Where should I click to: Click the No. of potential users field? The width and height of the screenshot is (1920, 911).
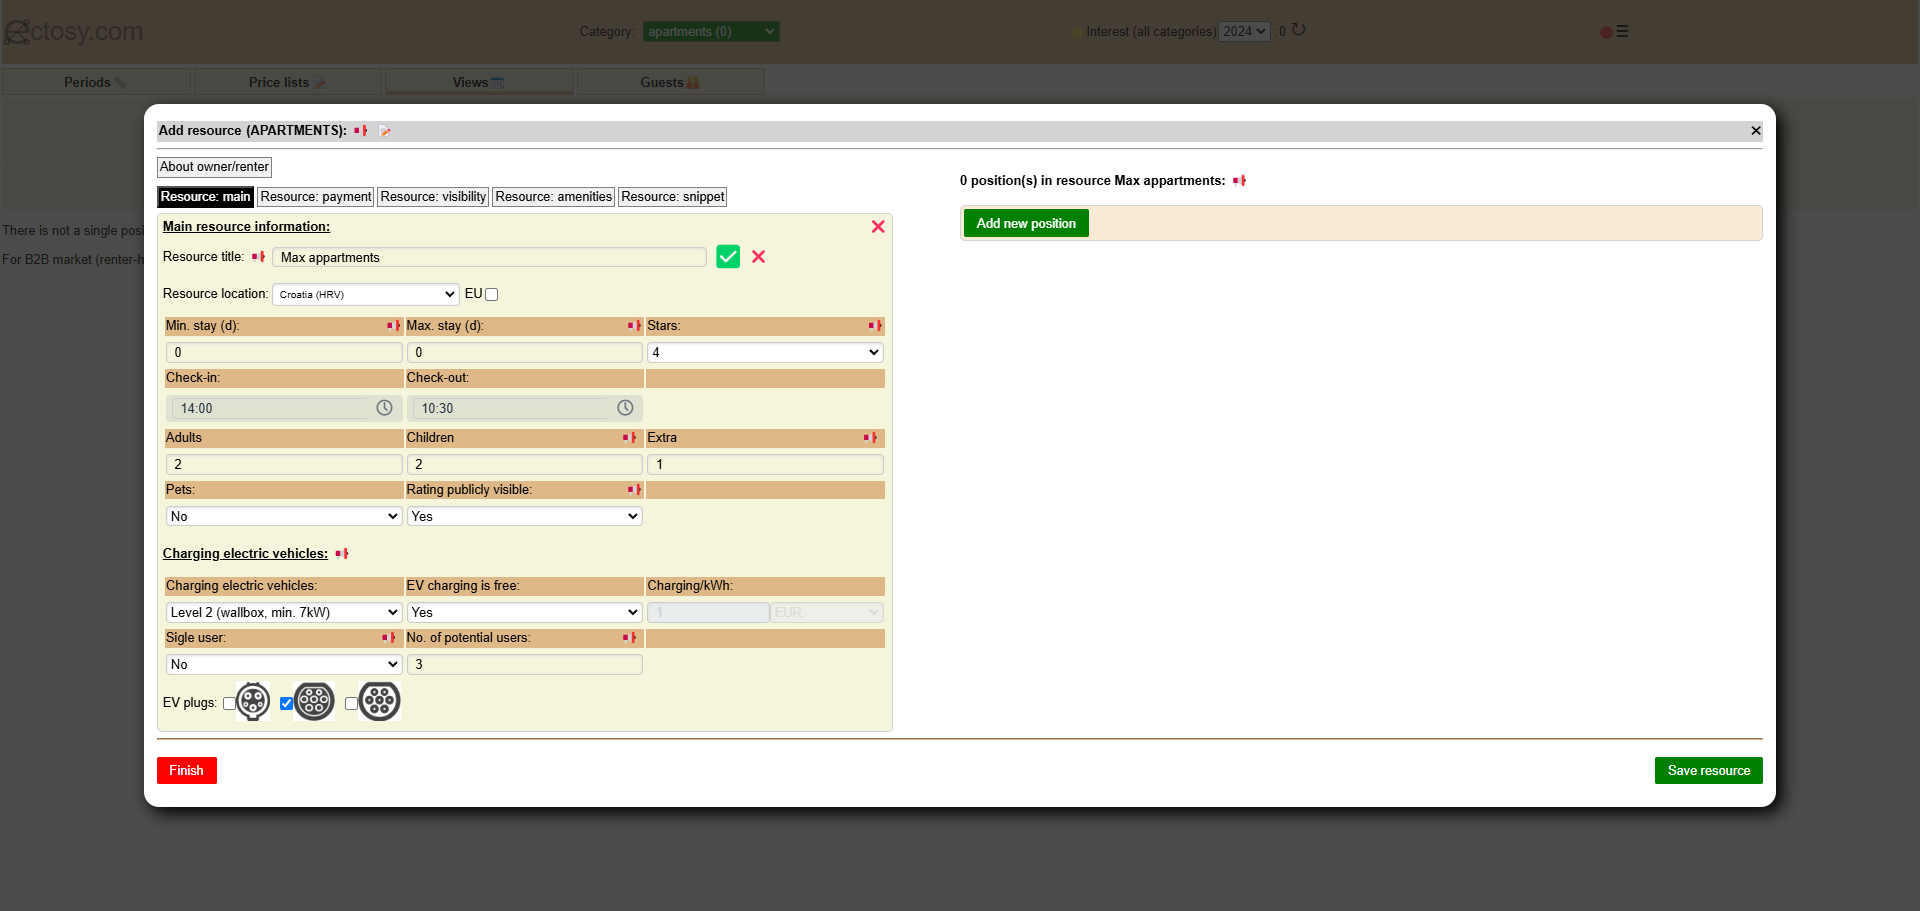[x=524, y=664]
